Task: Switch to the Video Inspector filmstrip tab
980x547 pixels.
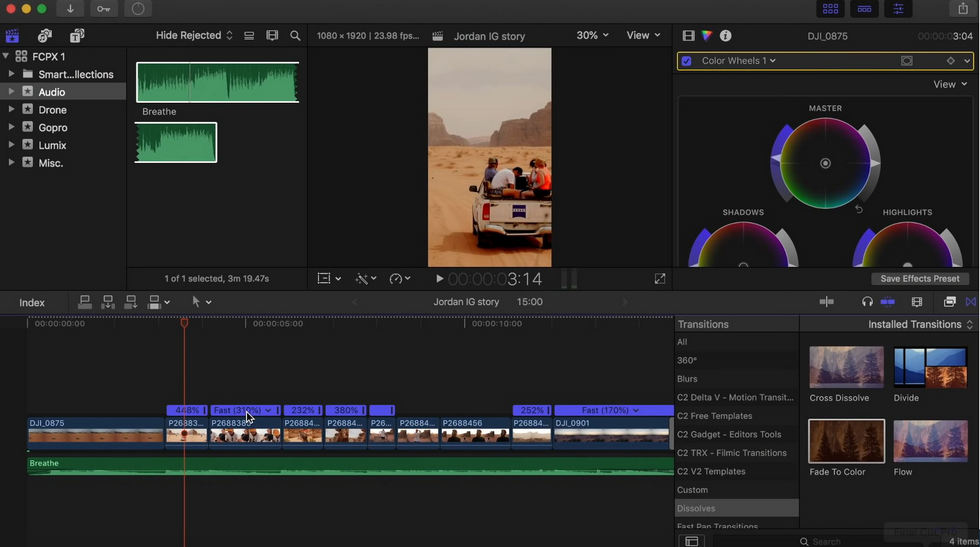Action: (688, 36)
